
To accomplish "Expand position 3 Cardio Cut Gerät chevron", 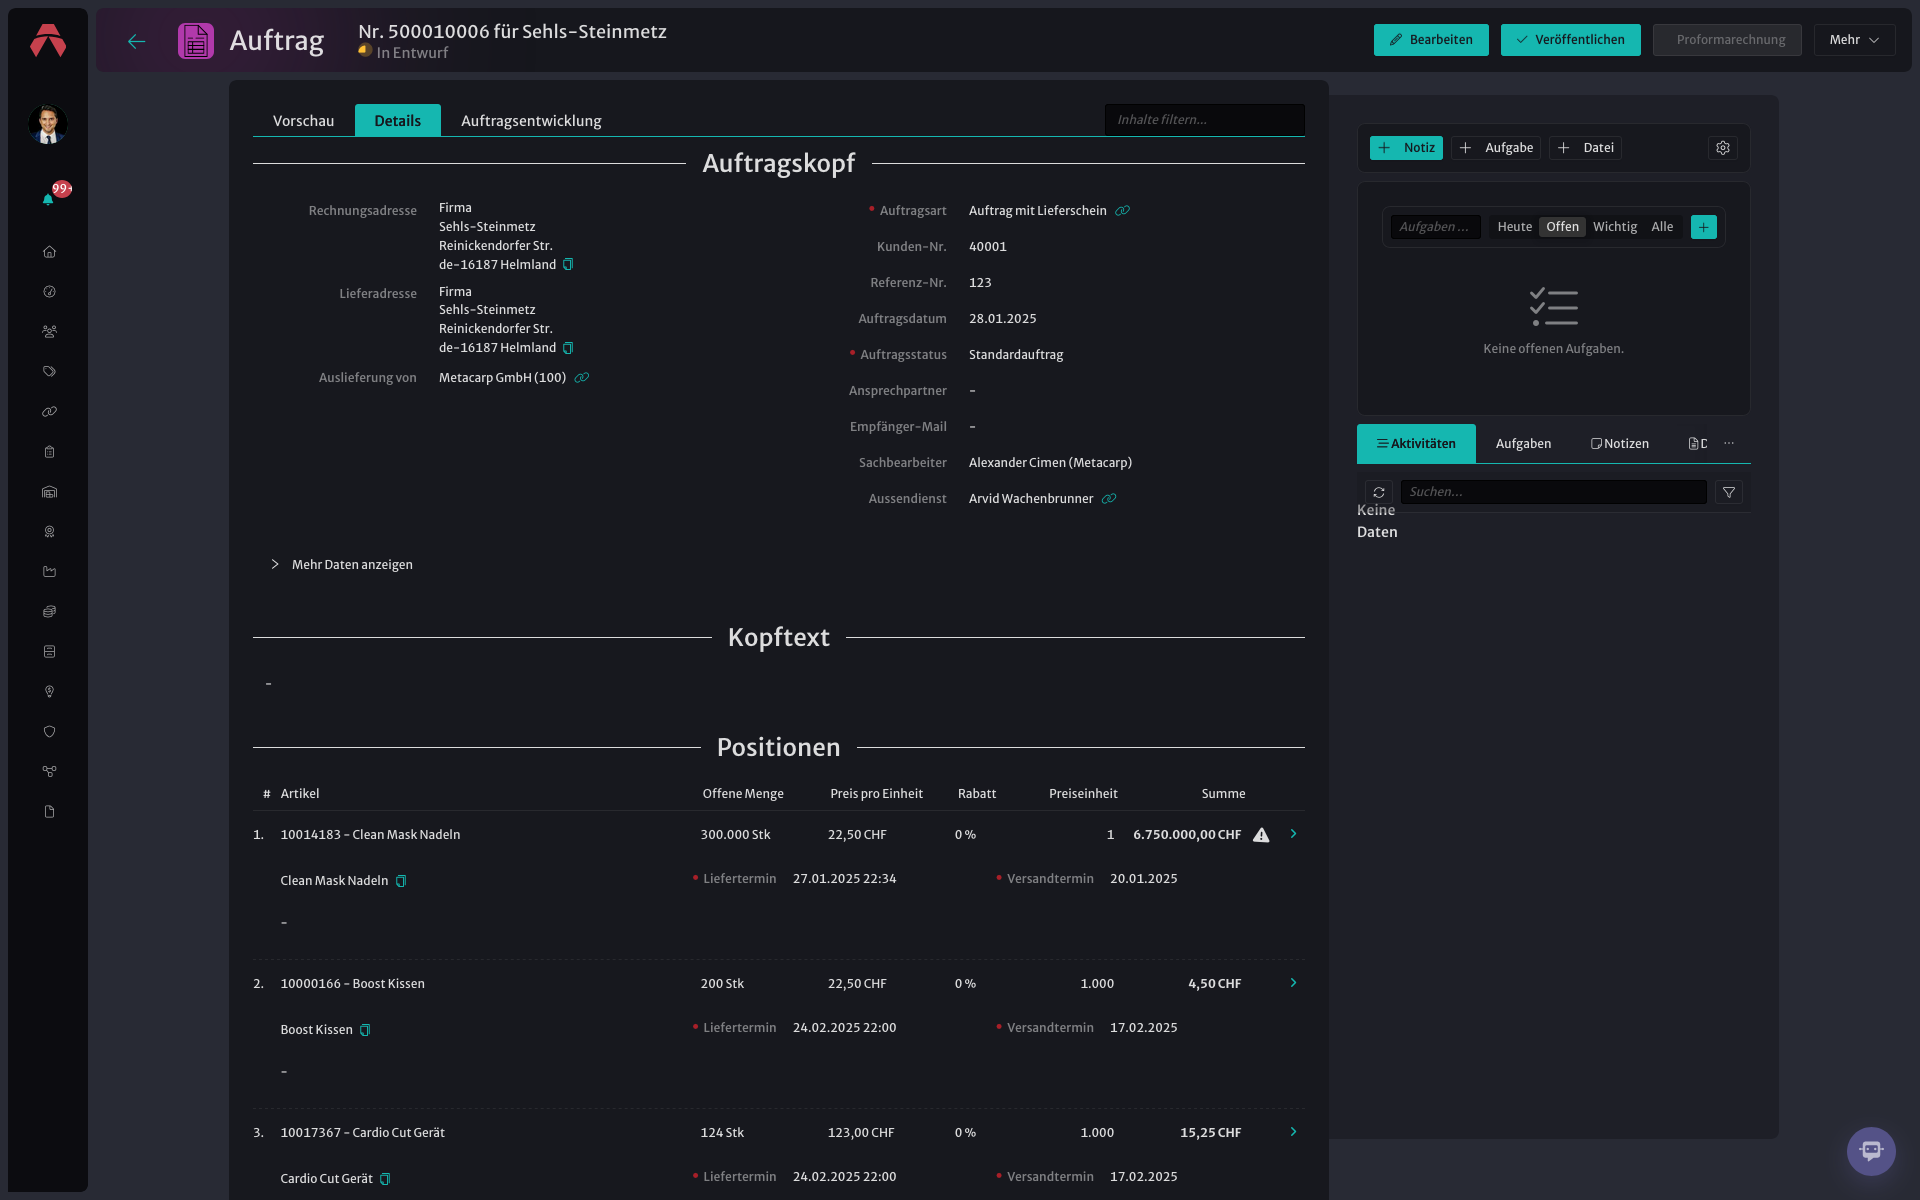I will click(x=1293, y=1132).
